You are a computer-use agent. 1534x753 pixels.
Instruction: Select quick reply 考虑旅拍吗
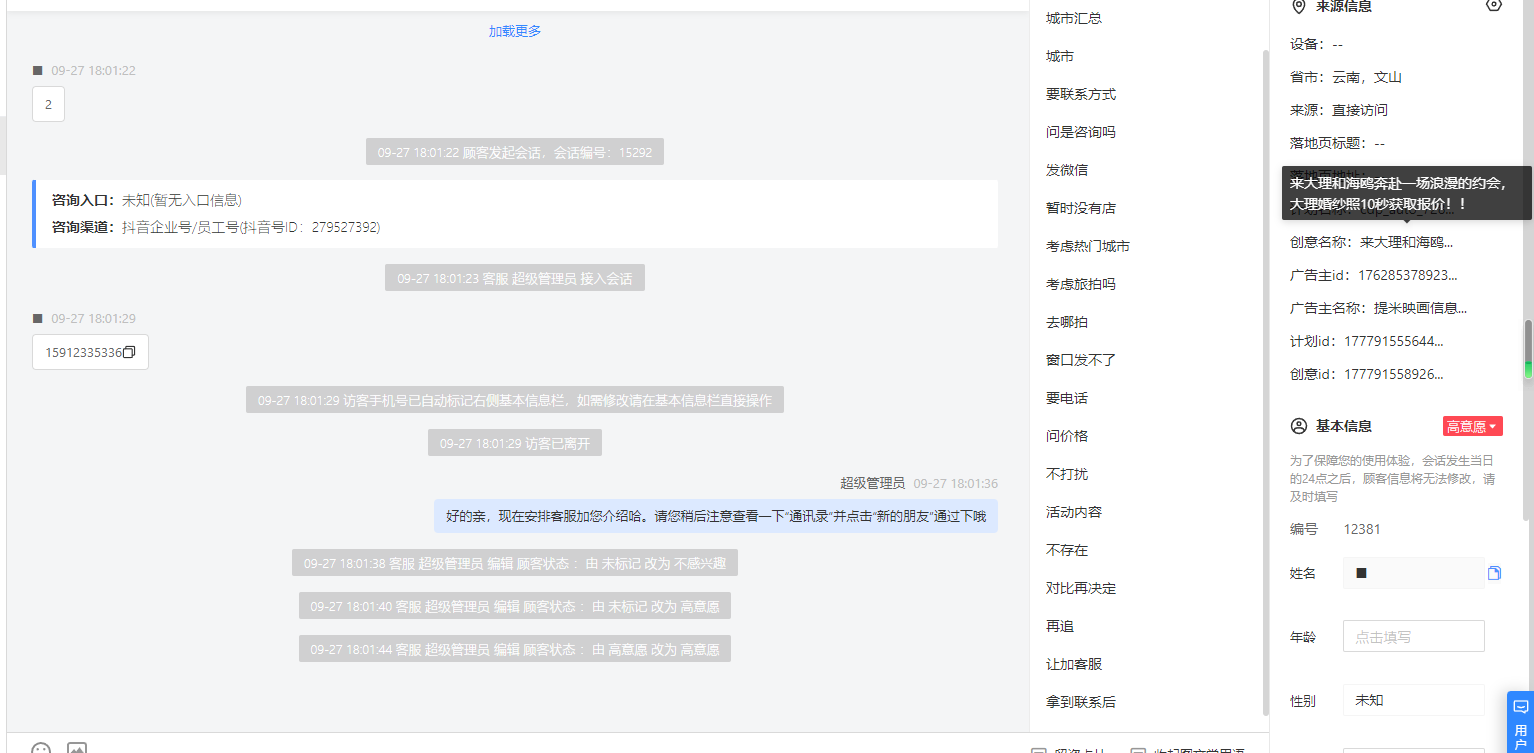tap(1081, 284)
